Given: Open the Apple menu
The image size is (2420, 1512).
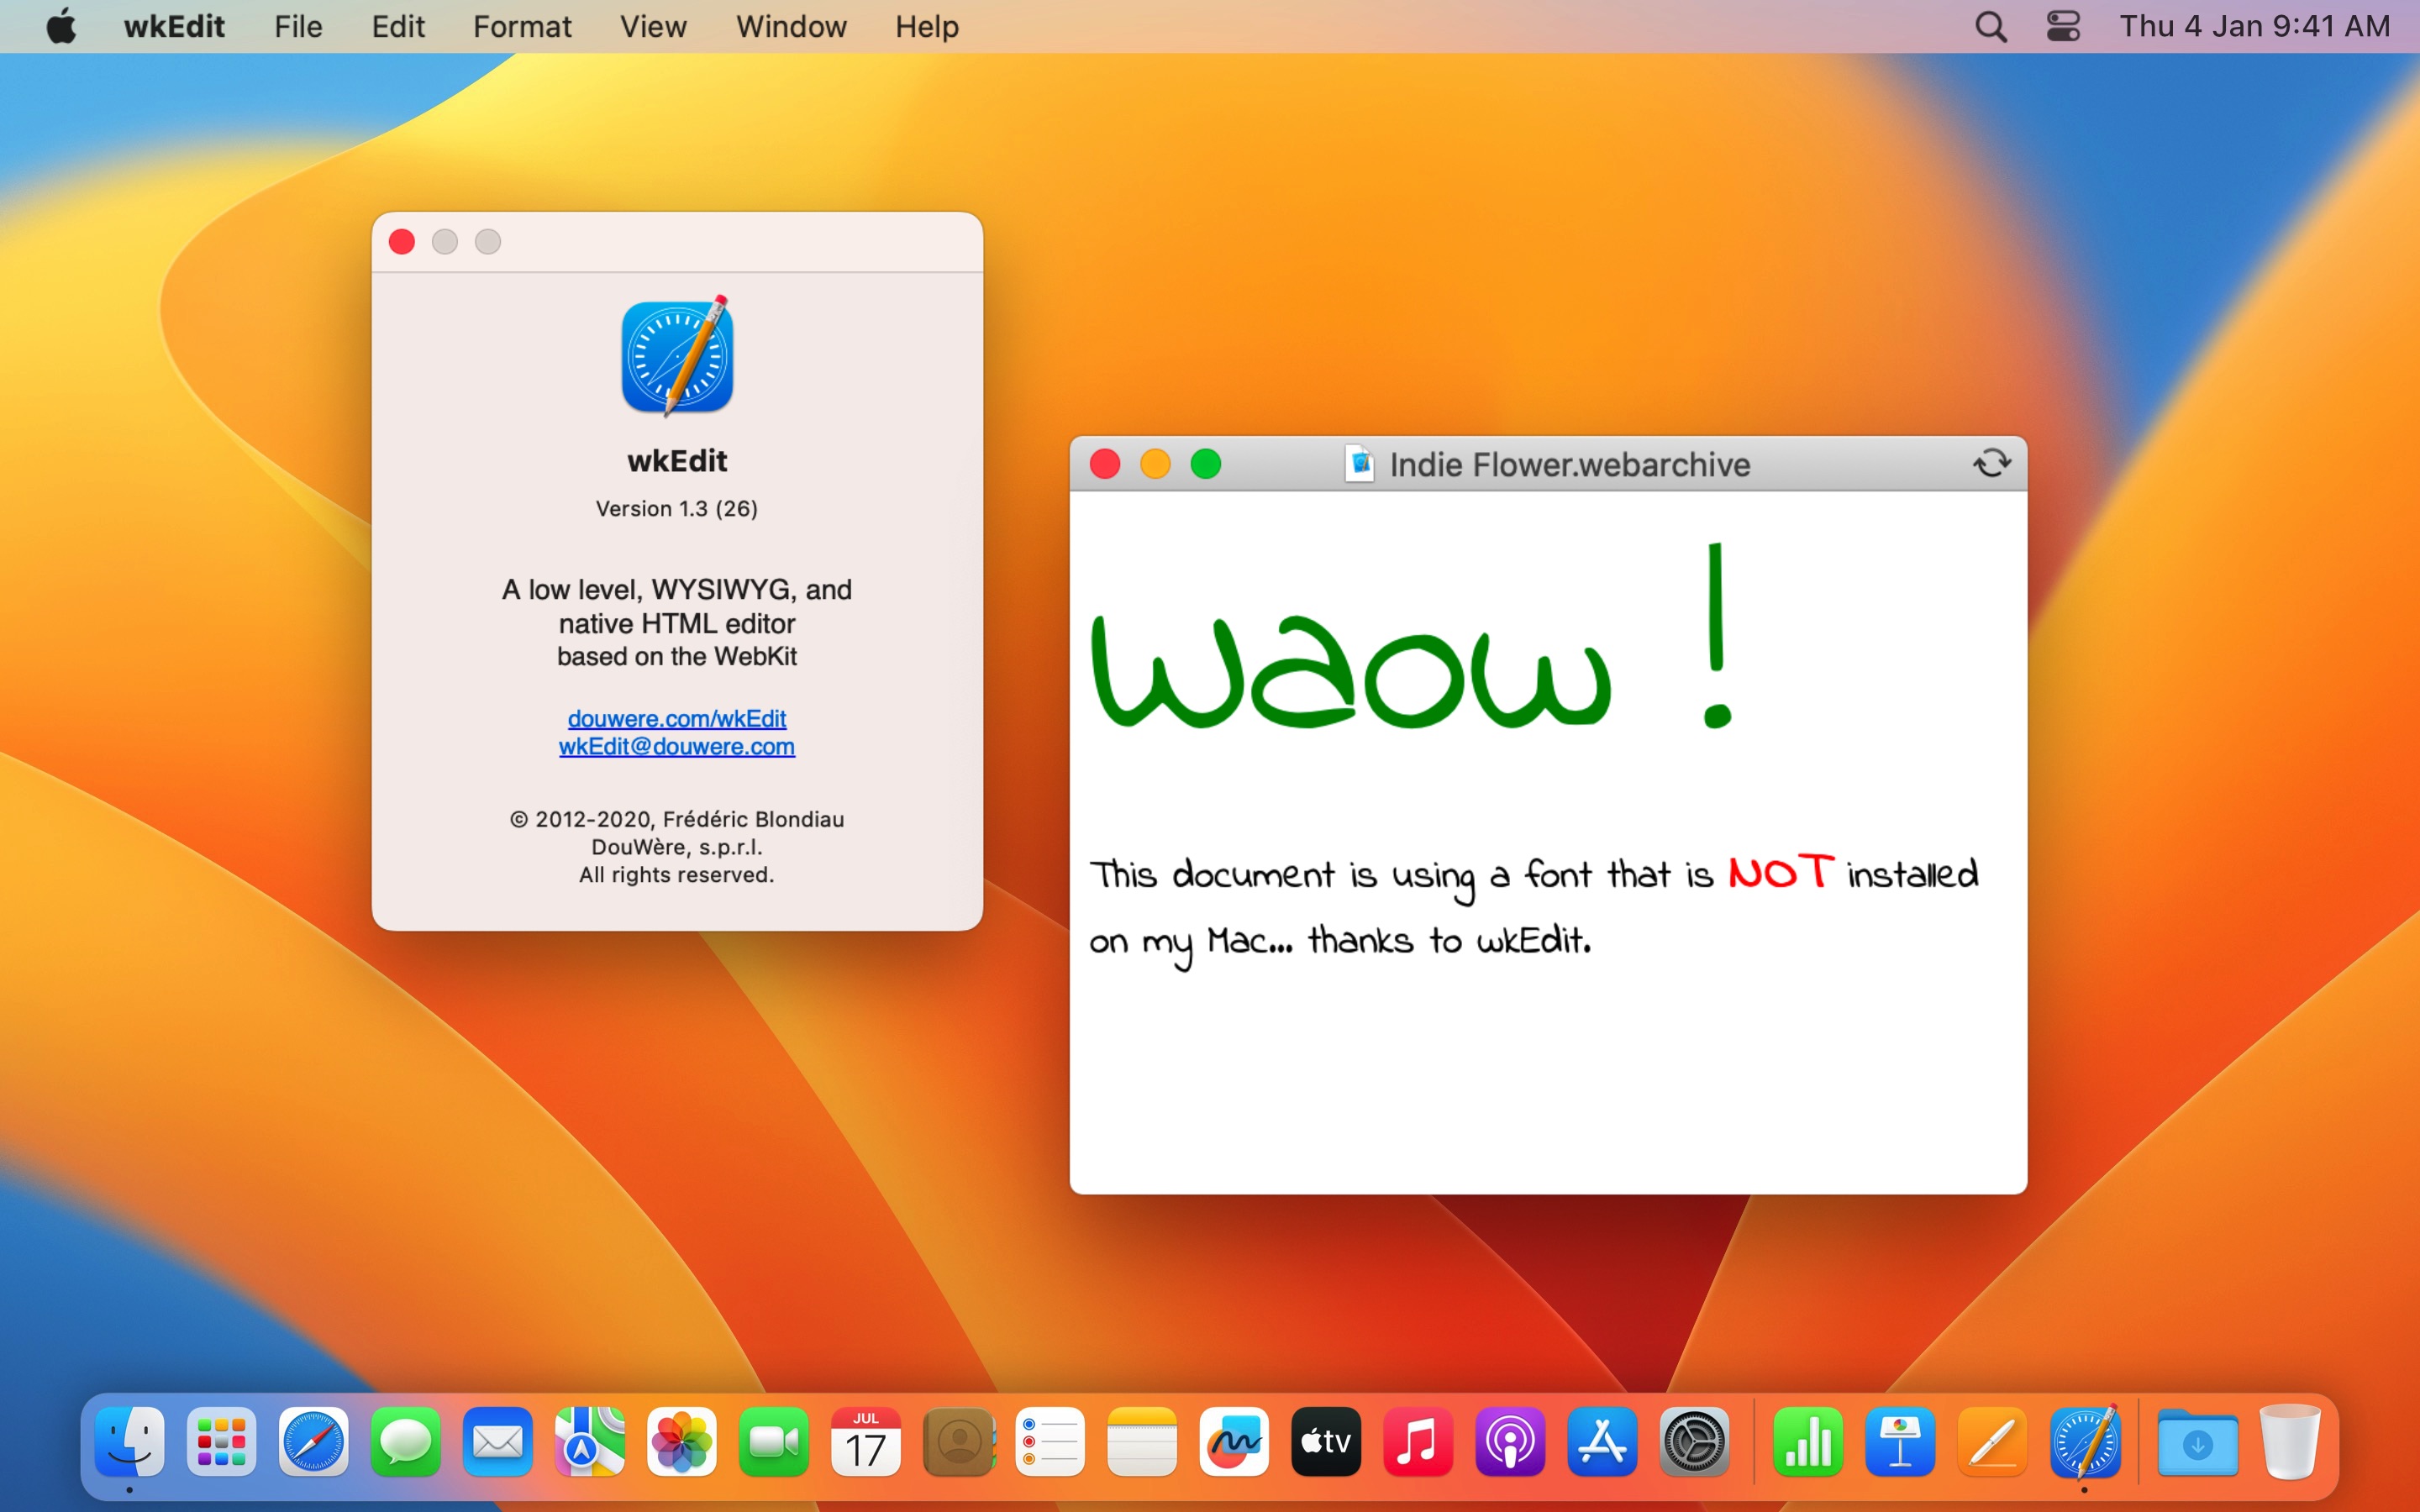Looking at the screenshot, I should point(61,25).
